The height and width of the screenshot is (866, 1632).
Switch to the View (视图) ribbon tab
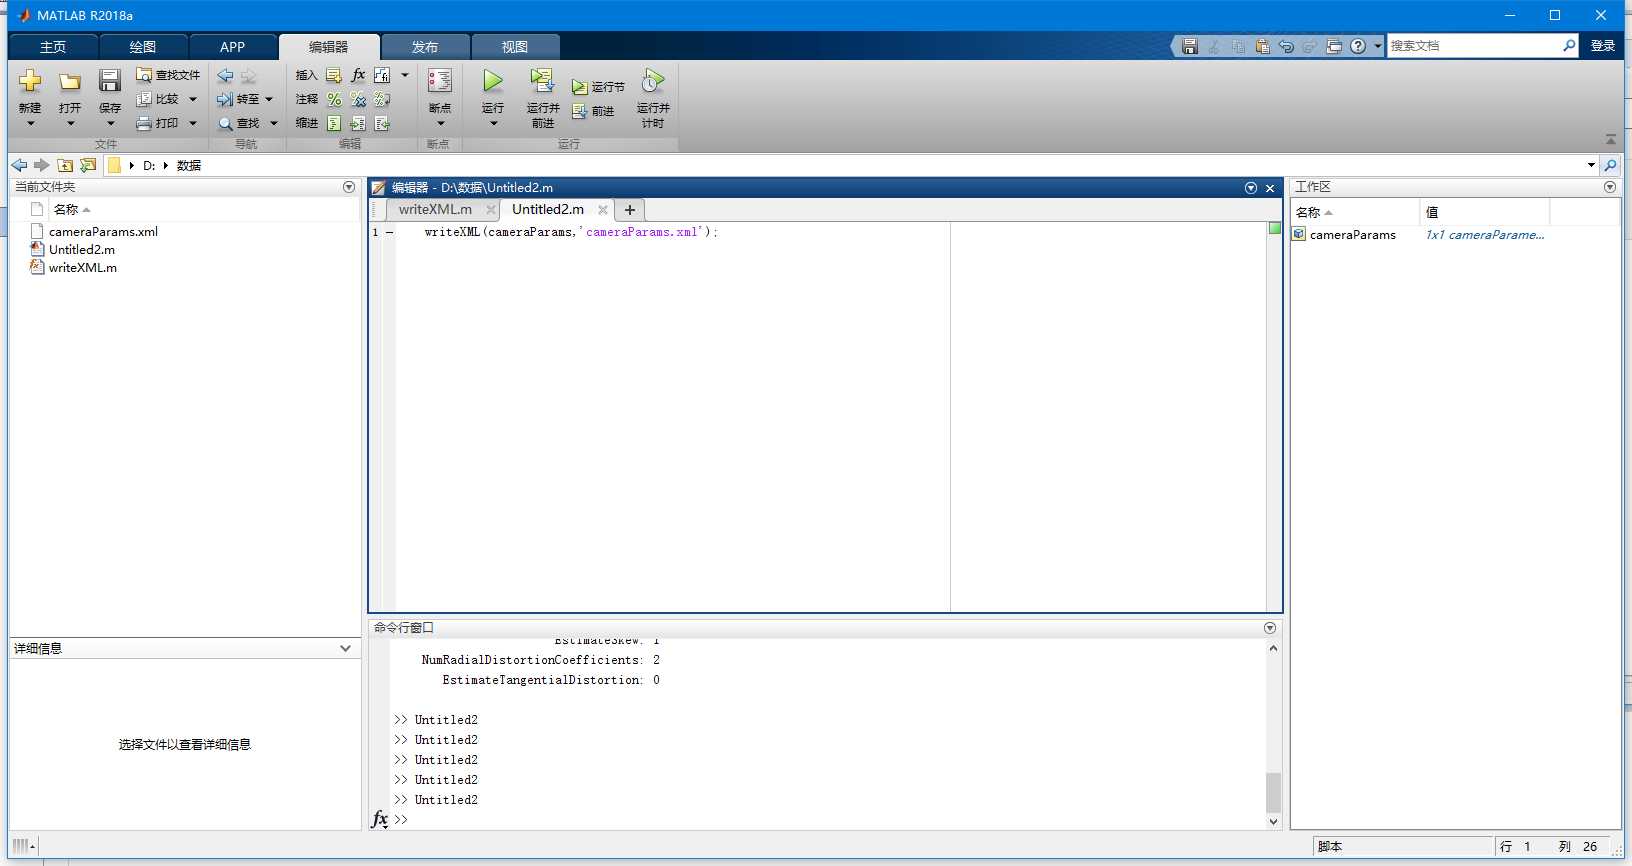click(515, 47)
